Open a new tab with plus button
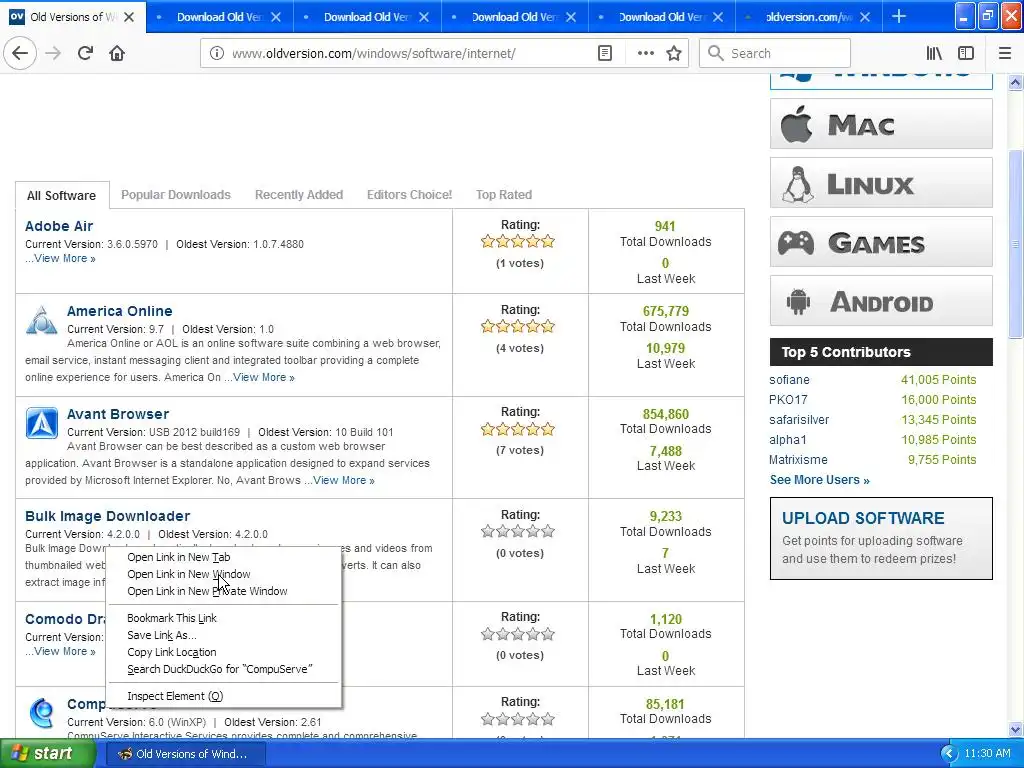Image resolution: width=1024 pixels, height=768 pixels. coord(899,16)
